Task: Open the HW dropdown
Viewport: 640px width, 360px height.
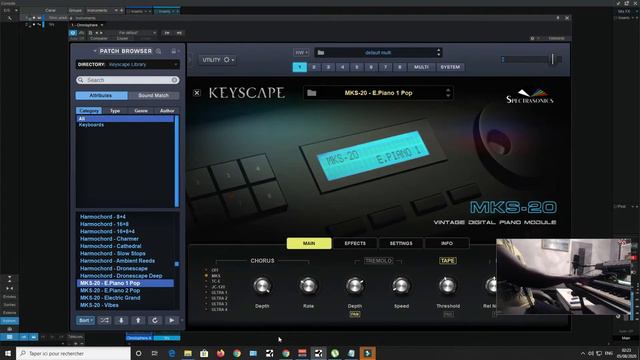Action: pyautogui.click(x=301, y=52)
